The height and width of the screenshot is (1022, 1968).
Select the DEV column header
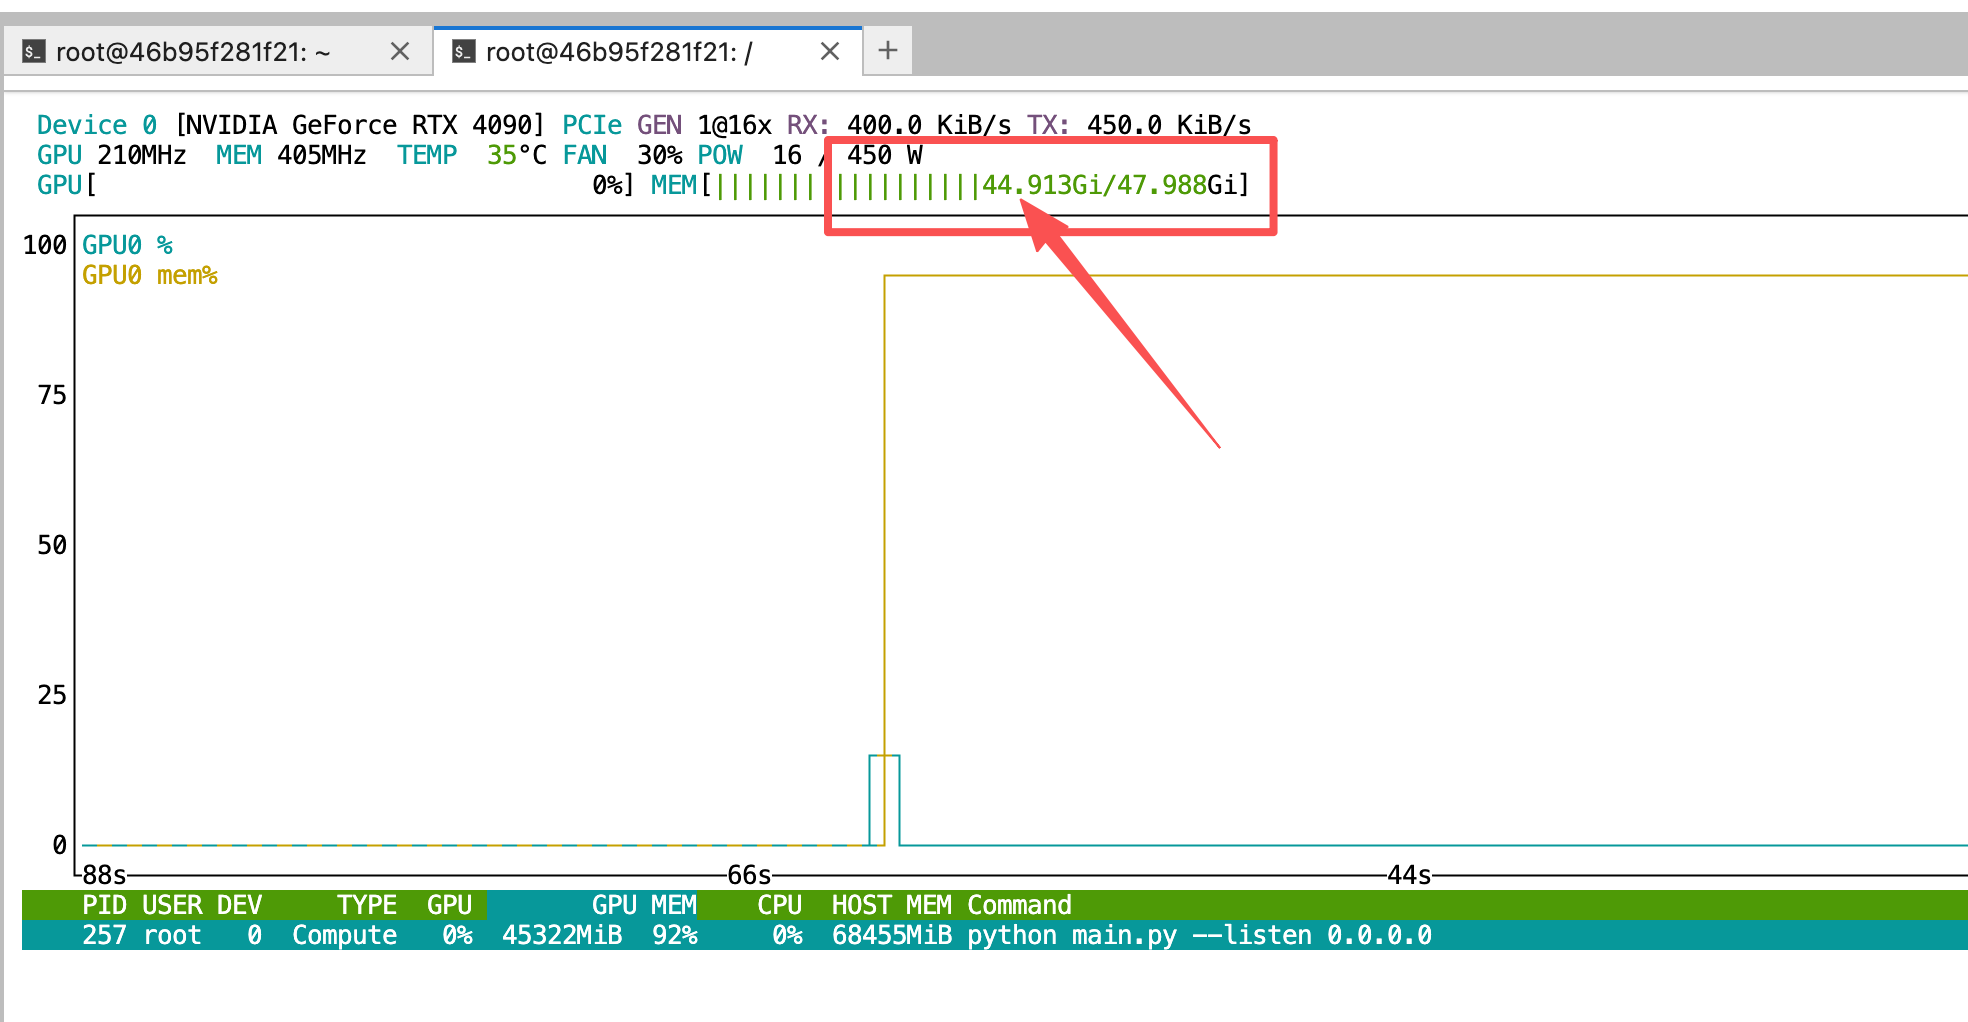pos(239,905)
